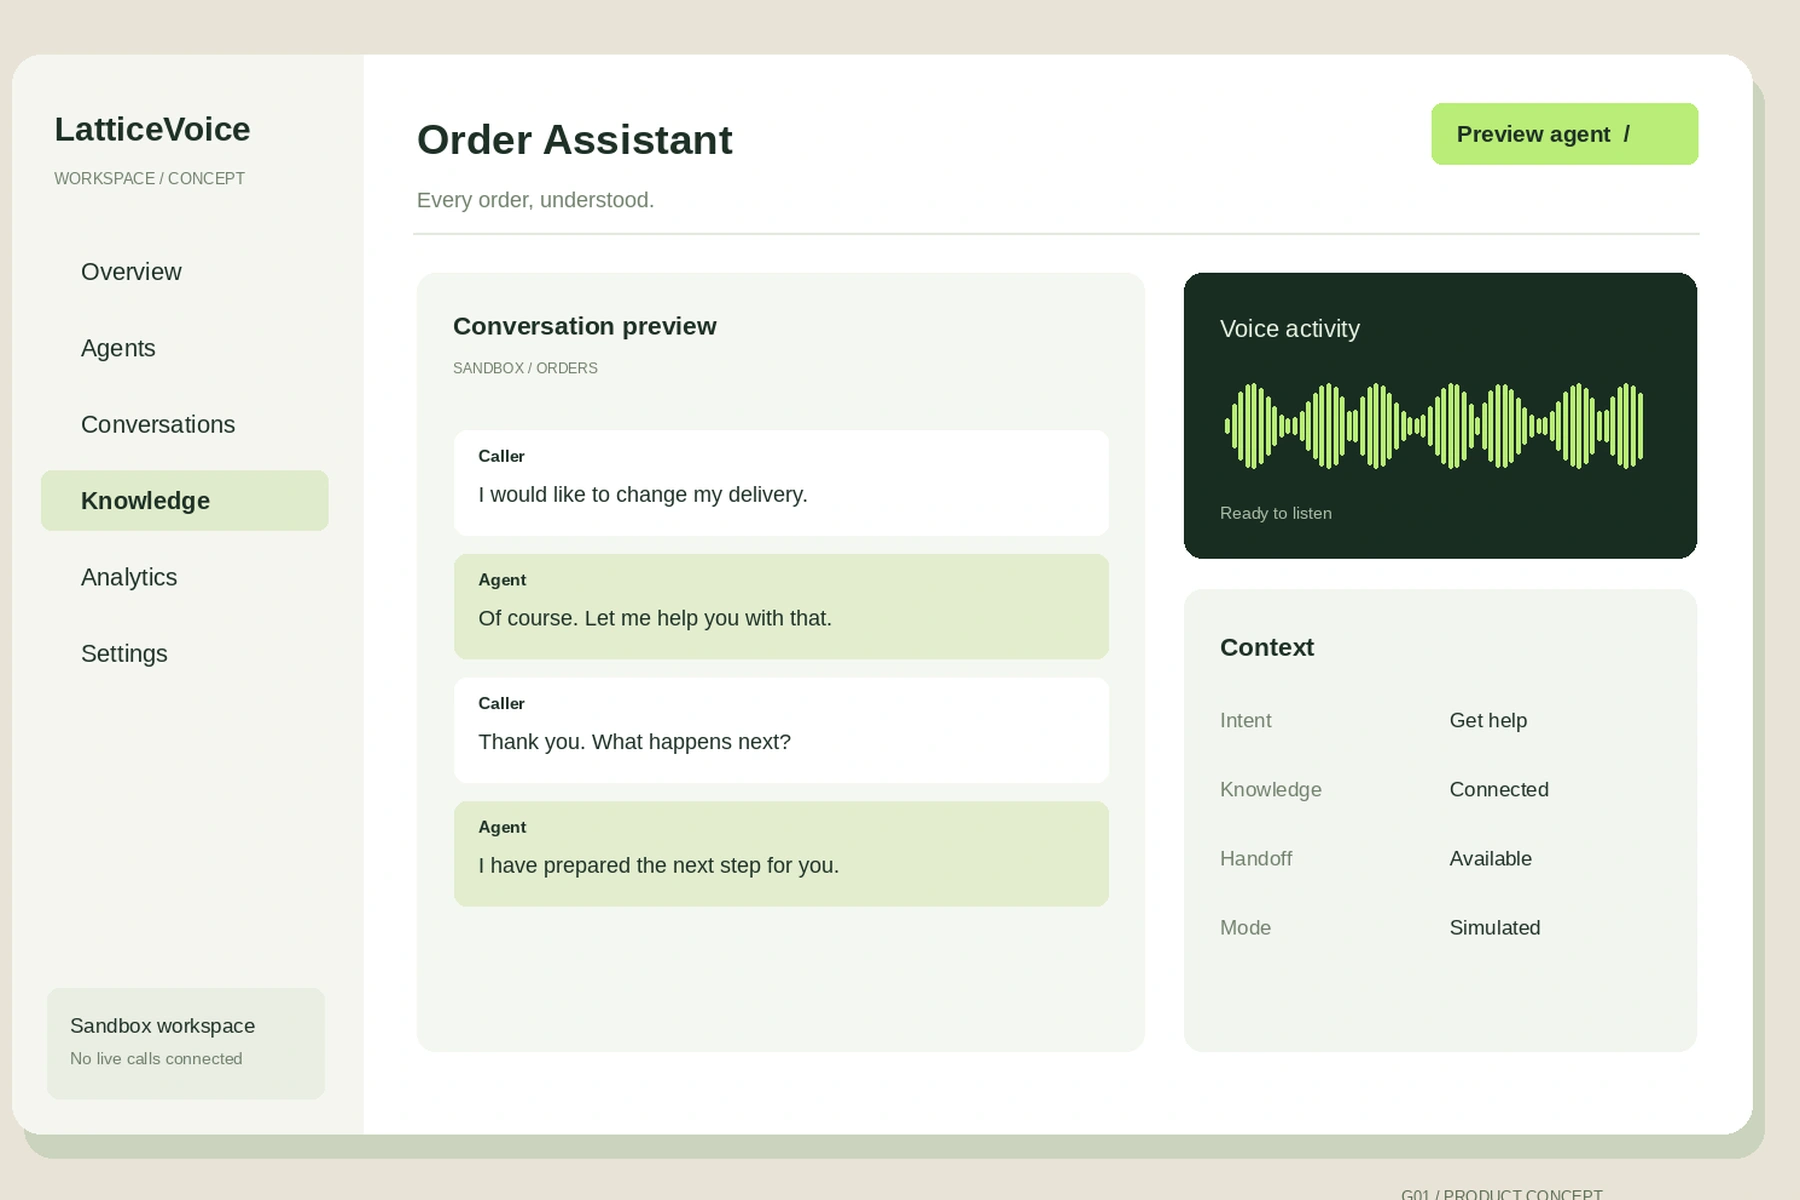Screen dimensions: 1800x1200
Task: Click the voice activity waveform
Action: pyautogui.click(x=1434, y=425)
